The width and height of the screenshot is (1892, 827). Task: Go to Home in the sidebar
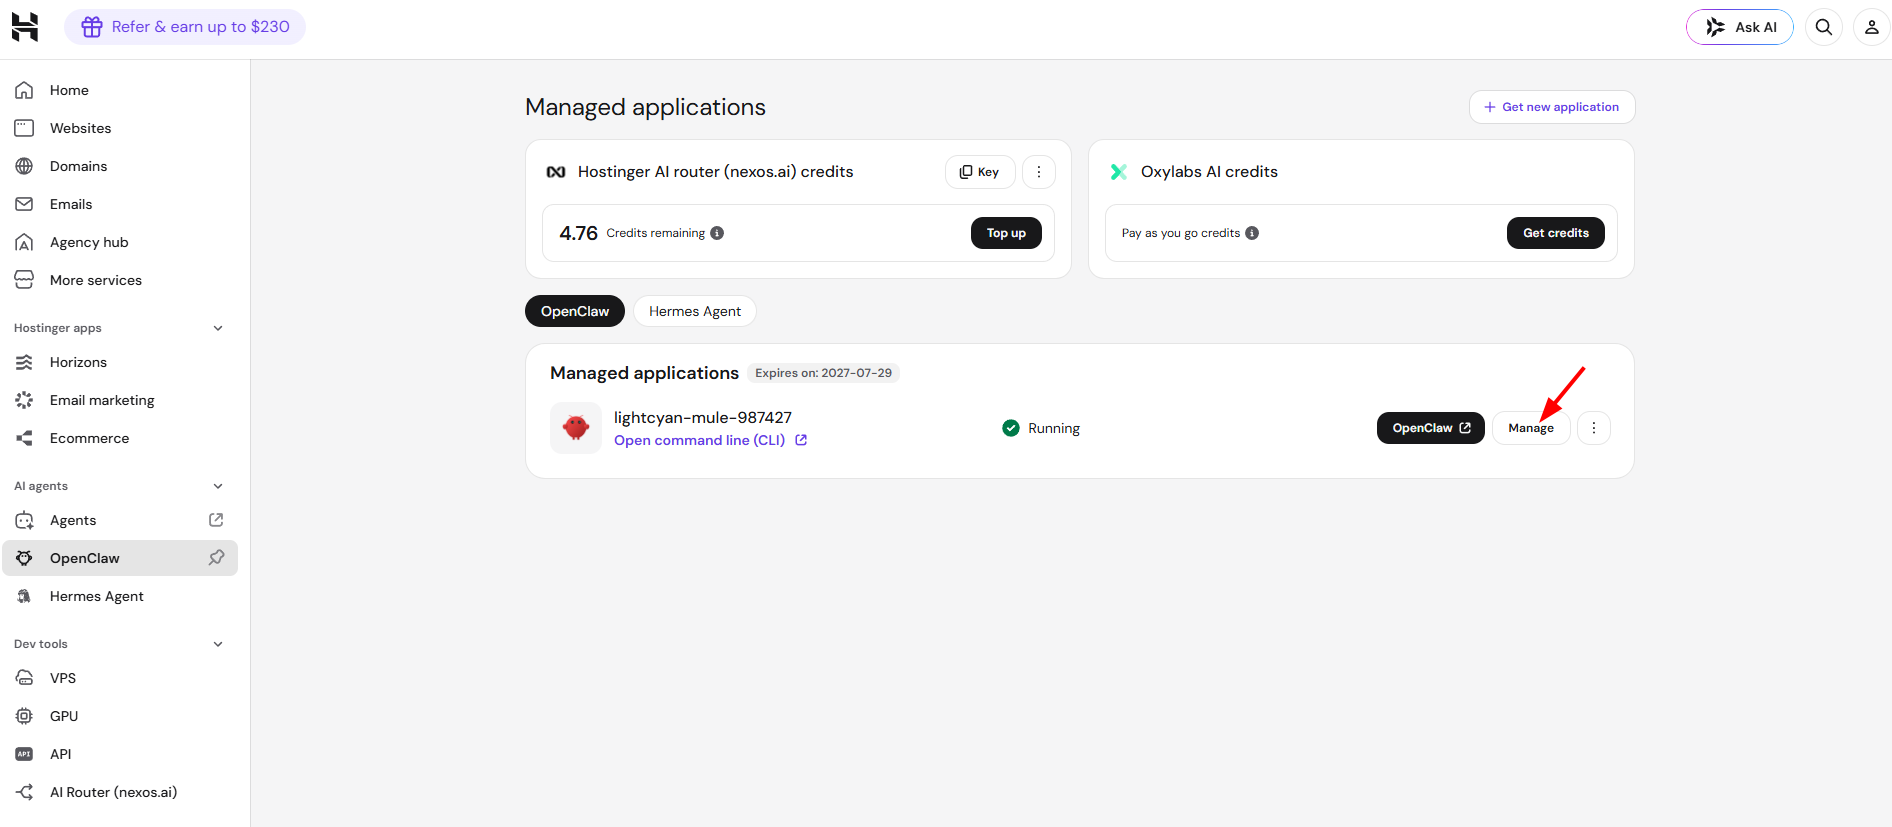pyautogui.click(x=120, y=90)
